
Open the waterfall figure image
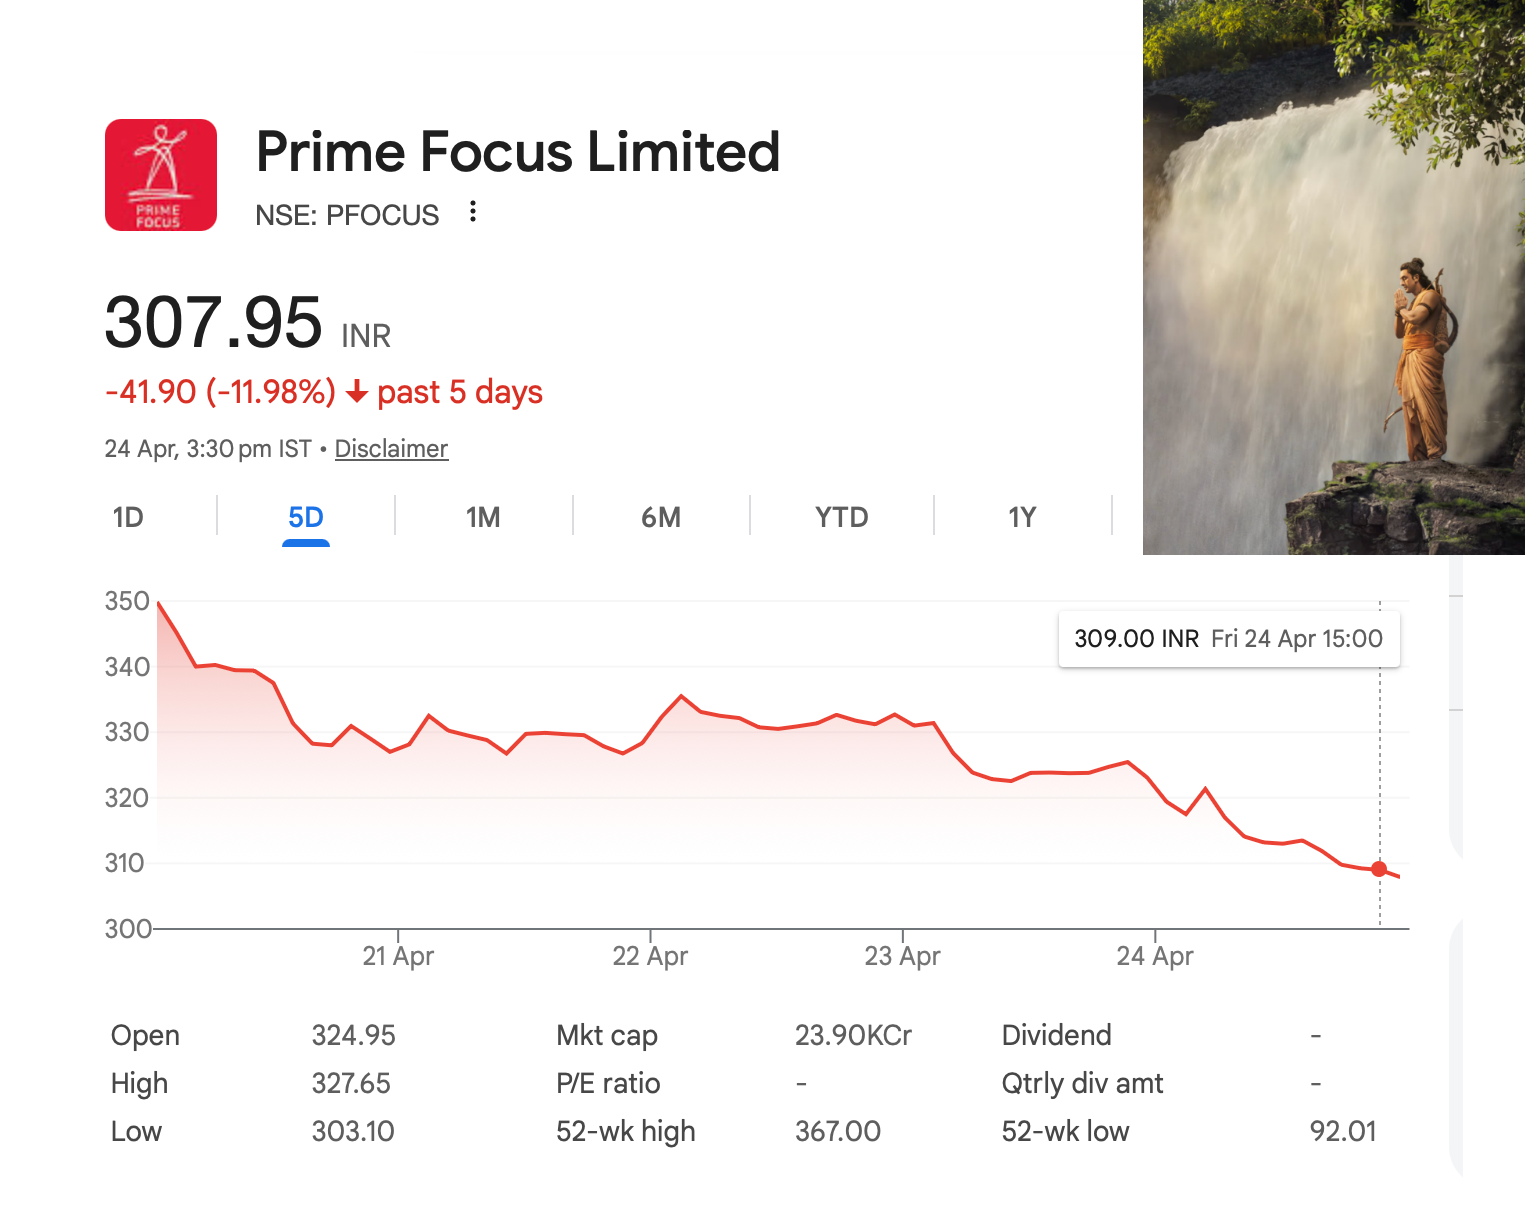pyautogui.click(x=1333, y=280)
